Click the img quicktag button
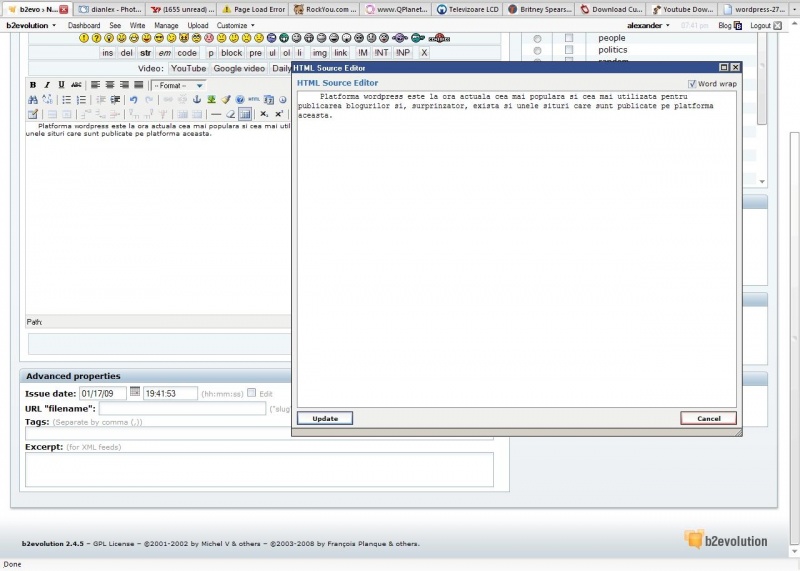 coord(319,53)
